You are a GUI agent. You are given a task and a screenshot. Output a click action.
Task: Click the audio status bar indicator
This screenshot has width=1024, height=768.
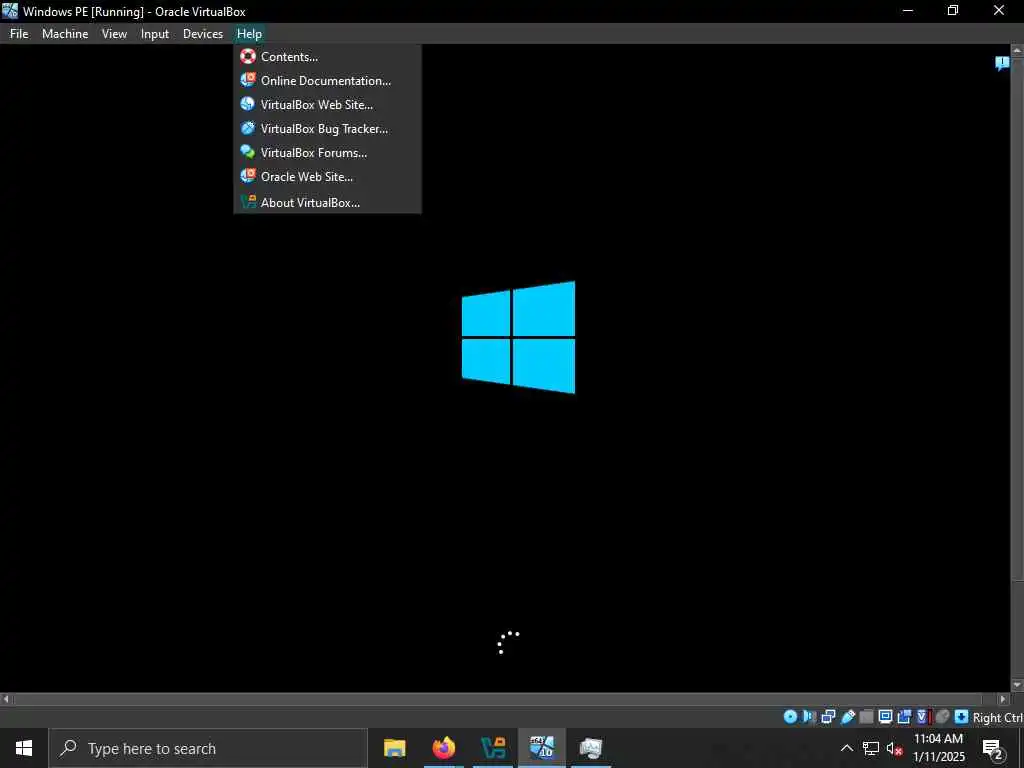coord(809,717)
